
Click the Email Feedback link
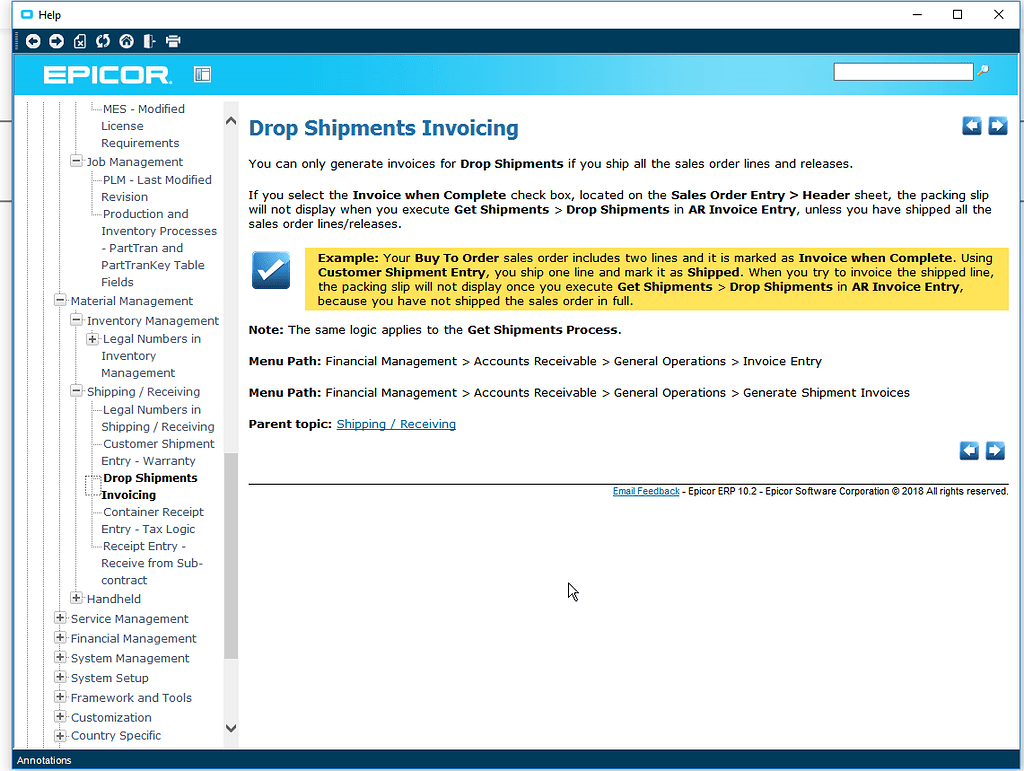(x=646, y=491)
